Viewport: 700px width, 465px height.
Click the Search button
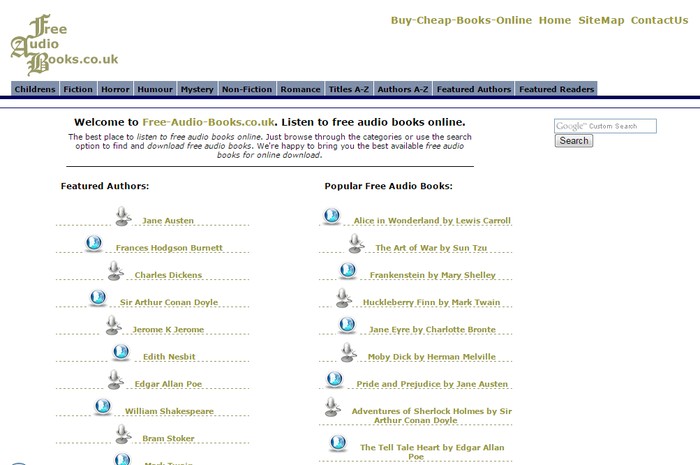click(x=574, y=141)
